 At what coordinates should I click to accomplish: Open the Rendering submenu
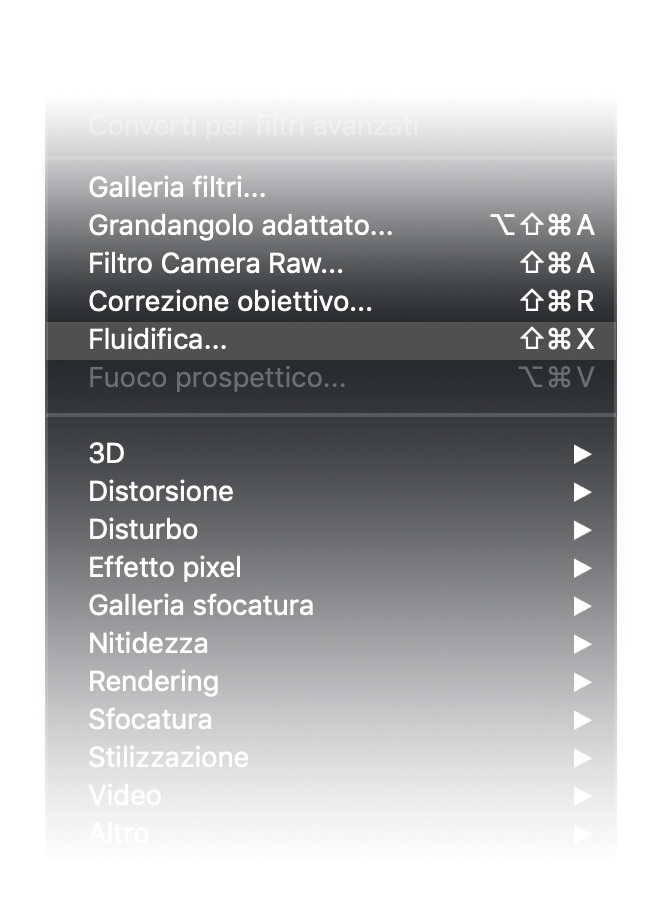click(153, 682)
